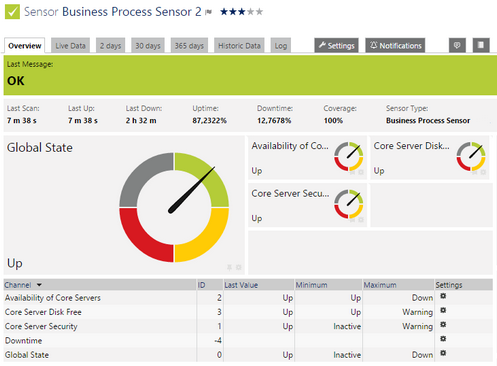Open gear settings for Availability of Core Servers

(443, 296)
